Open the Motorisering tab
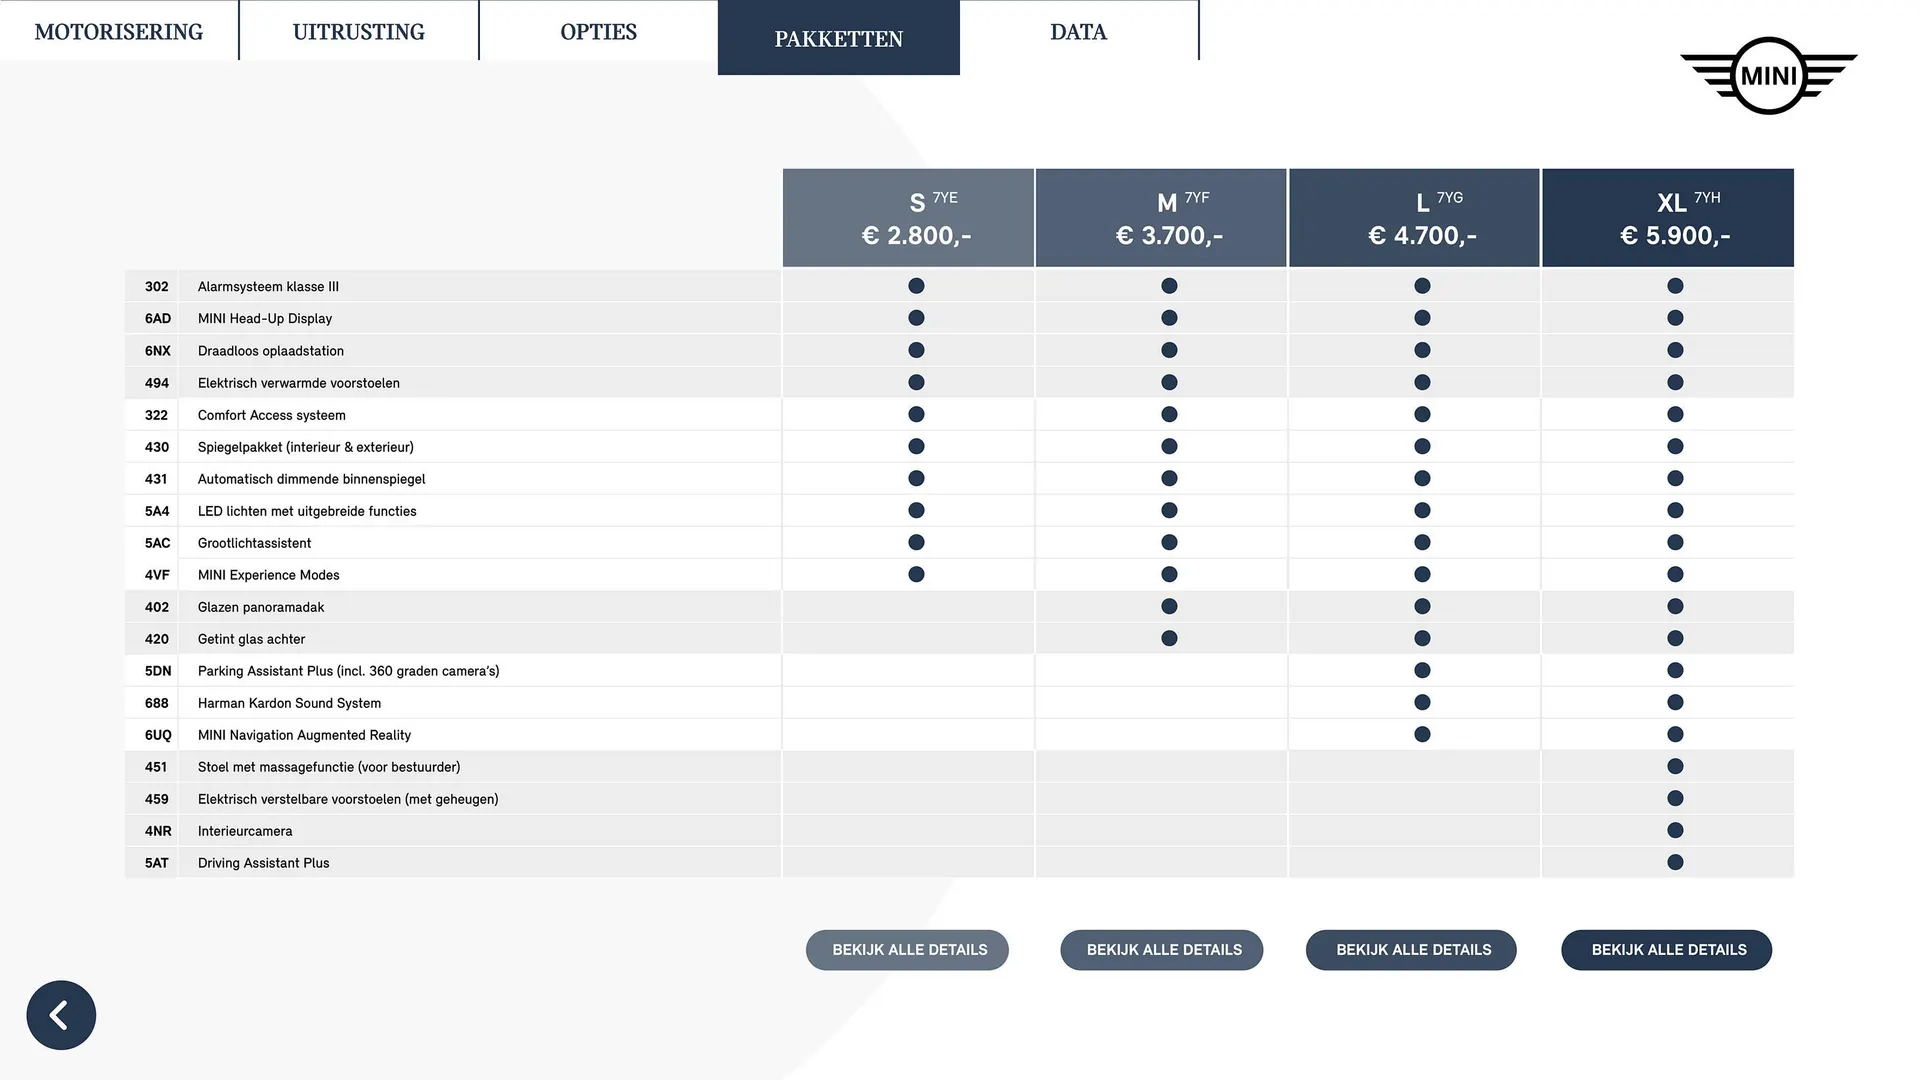 (119, 32)
